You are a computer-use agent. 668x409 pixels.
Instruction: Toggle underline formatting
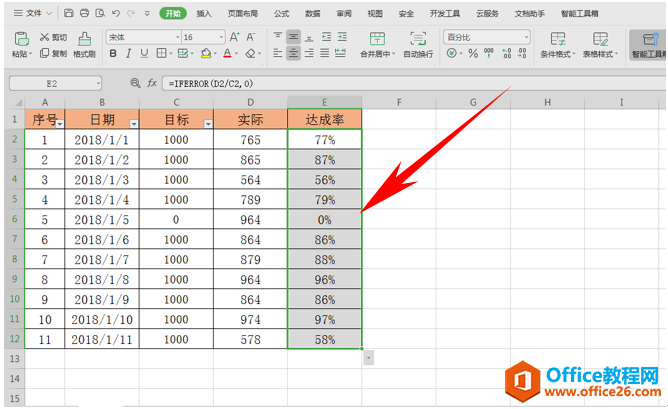144,54
